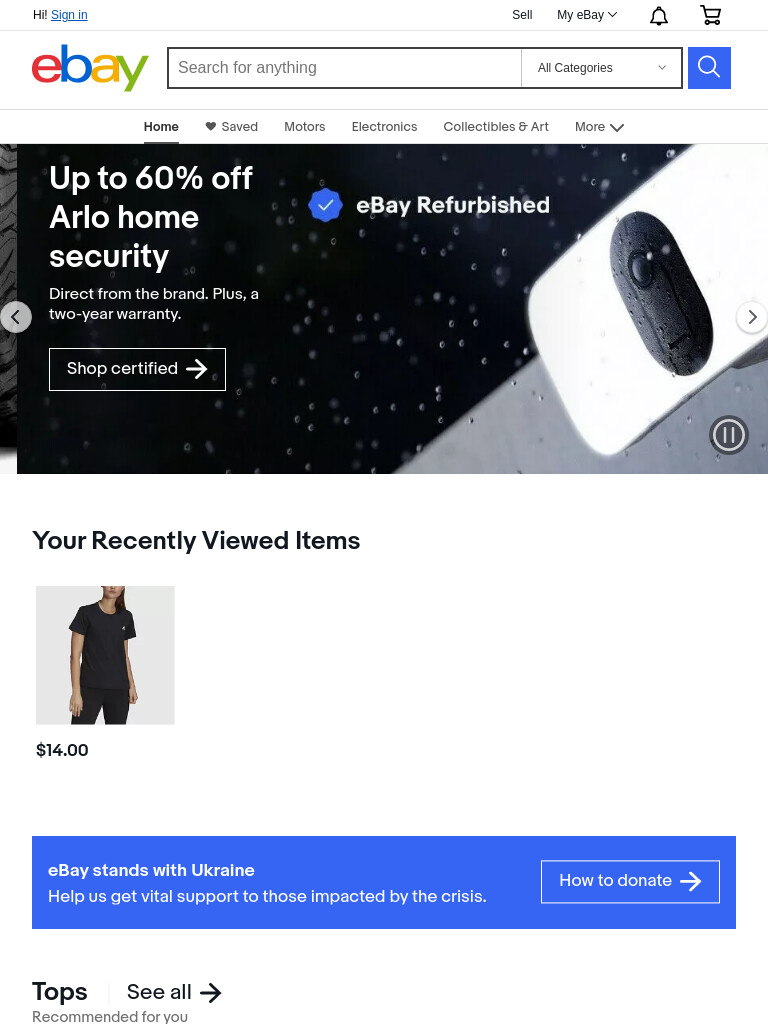This screenshot has width=768, height=1024.
Task: Expand the More navigation menu
Action: pyautogui.click(x=600, y=127)
